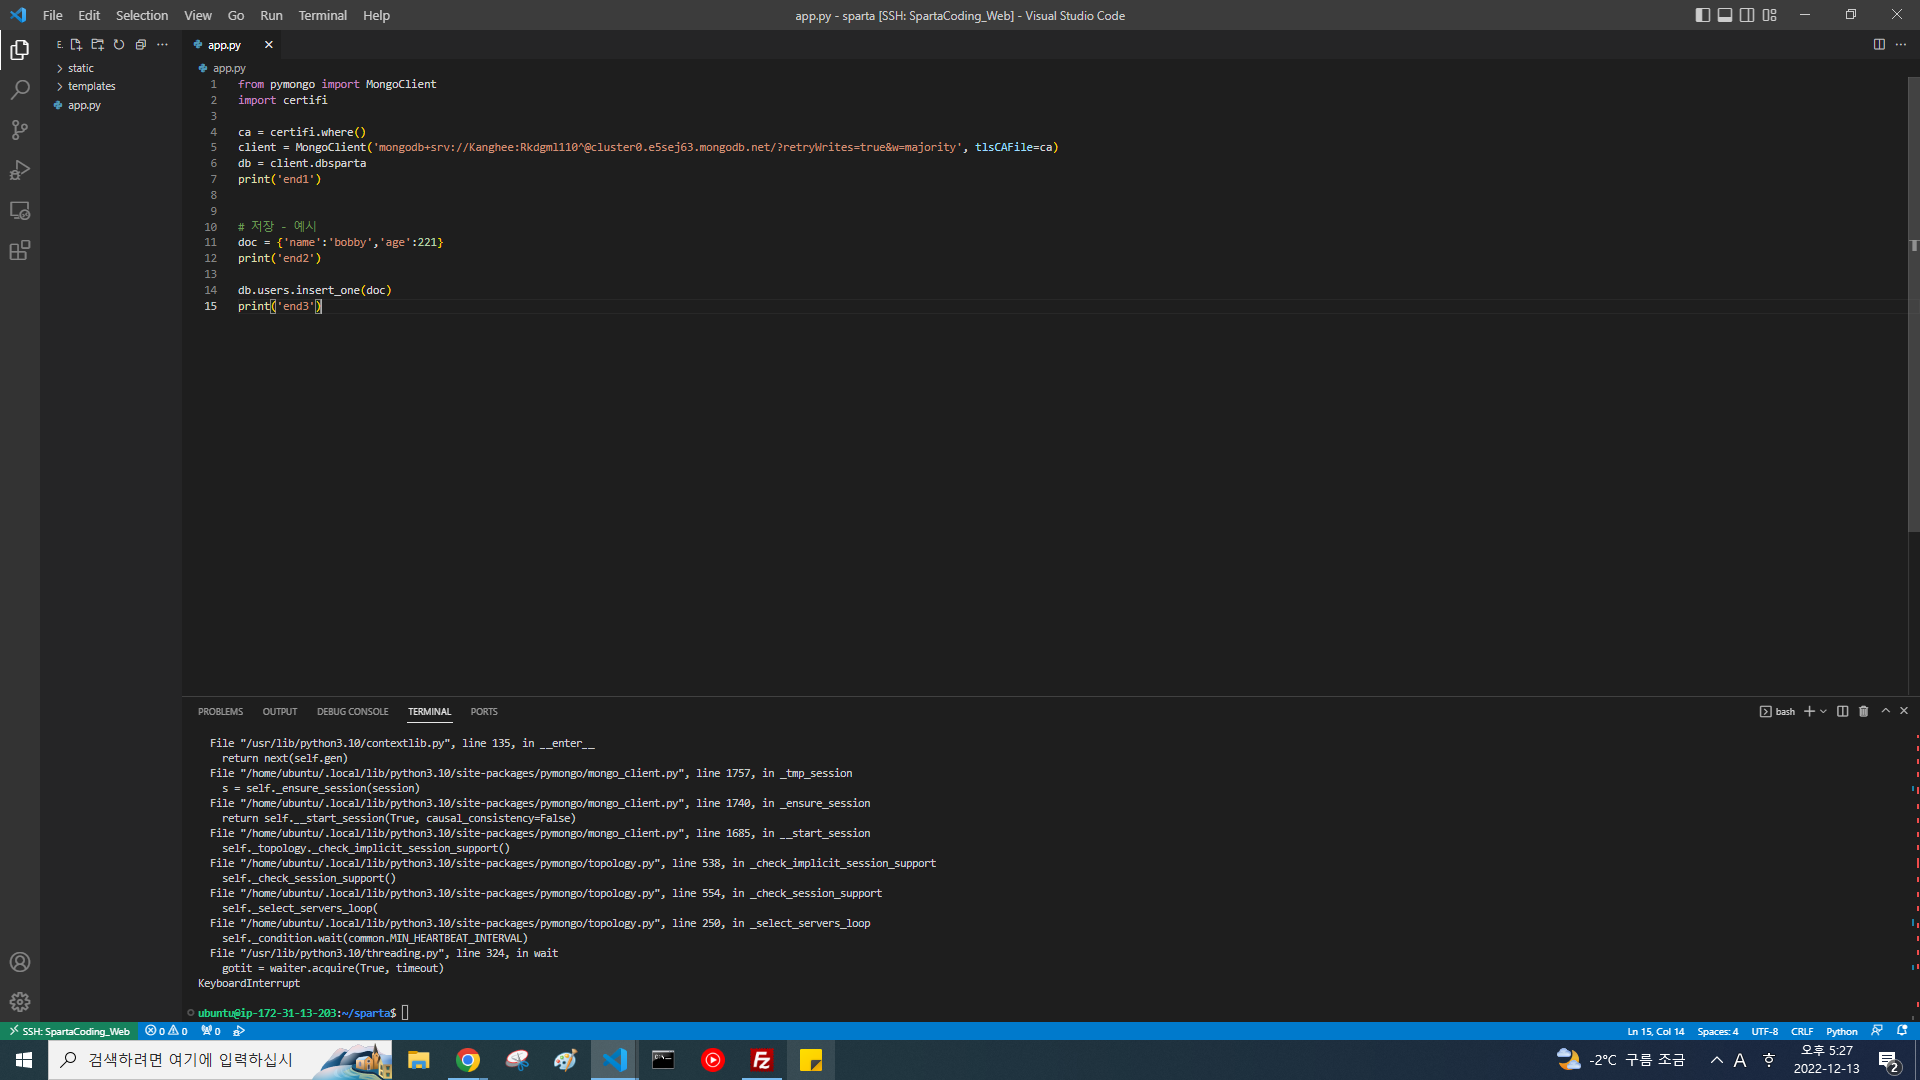Open Explorer more actions ellipsis
The image size is (1920, 1080).
click(x=162, y=45)
